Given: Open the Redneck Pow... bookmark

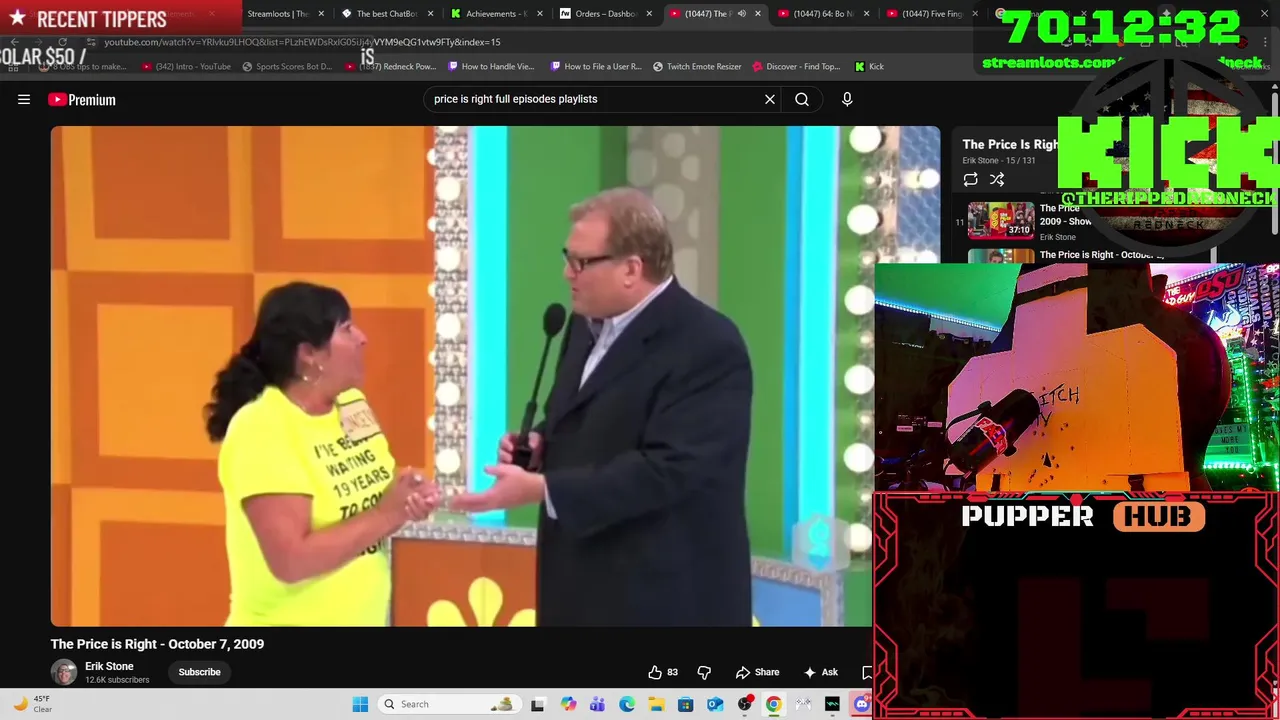Looking at the screenshot, I should (391, 67).
